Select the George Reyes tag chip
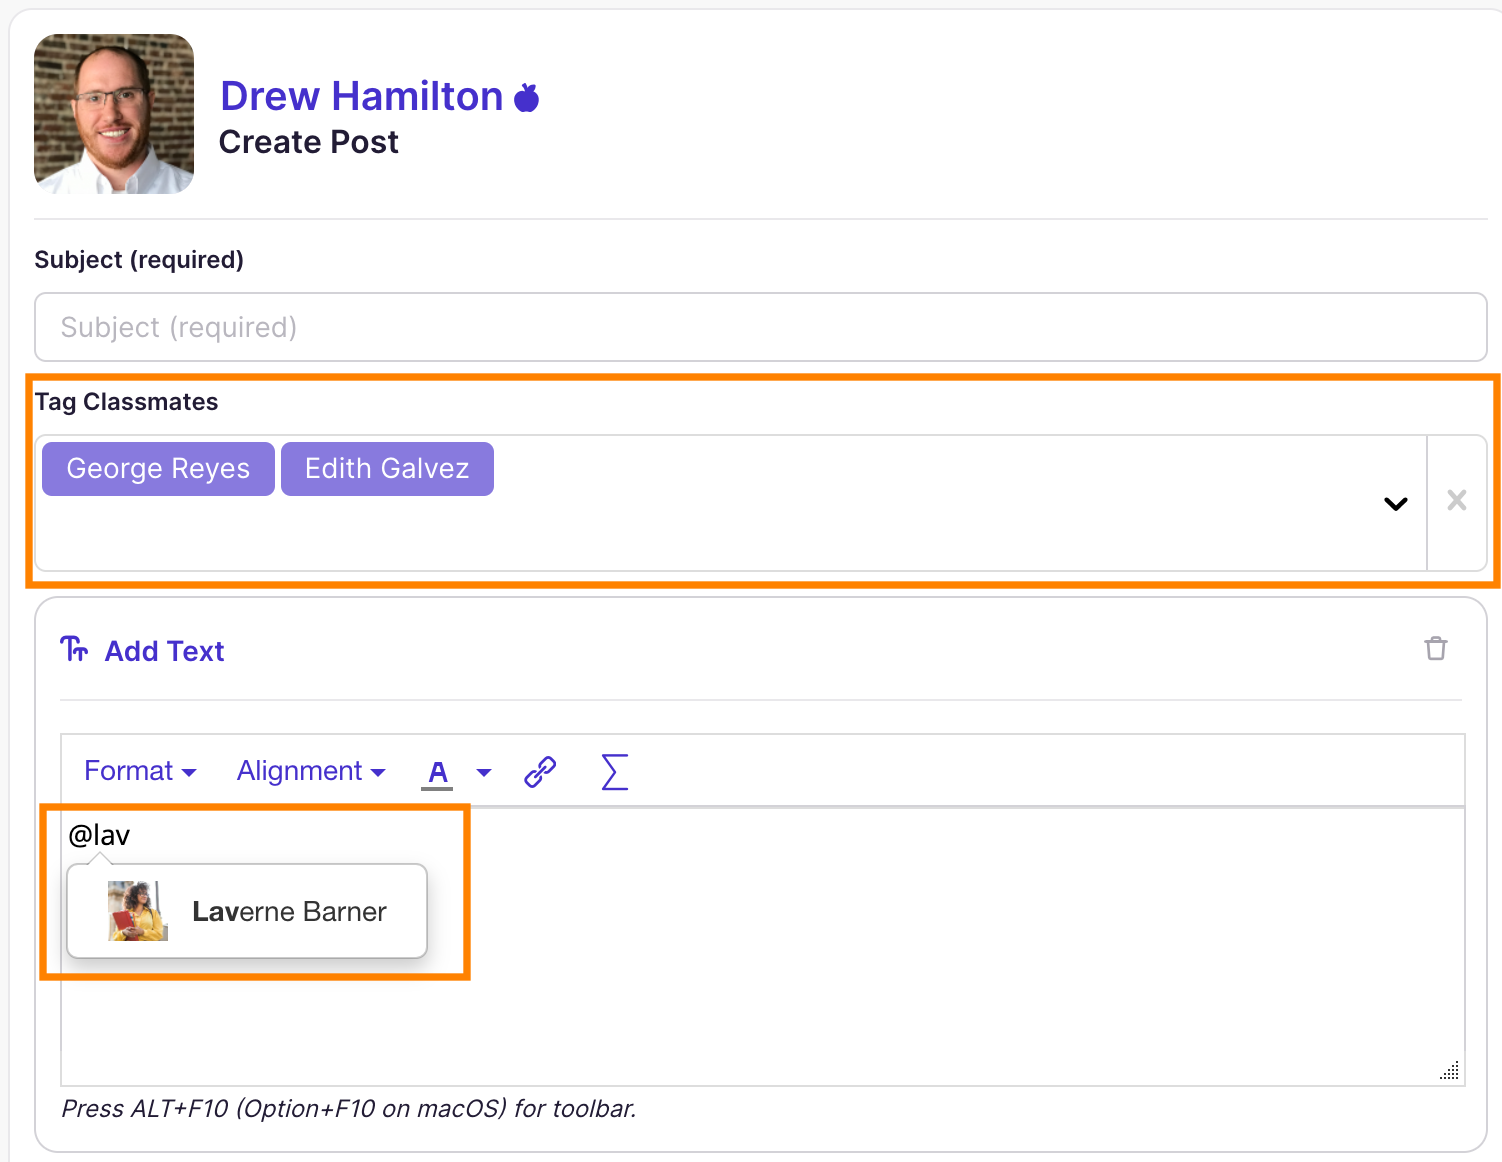Screen dimensions: 1502x1162 (158, 469)
